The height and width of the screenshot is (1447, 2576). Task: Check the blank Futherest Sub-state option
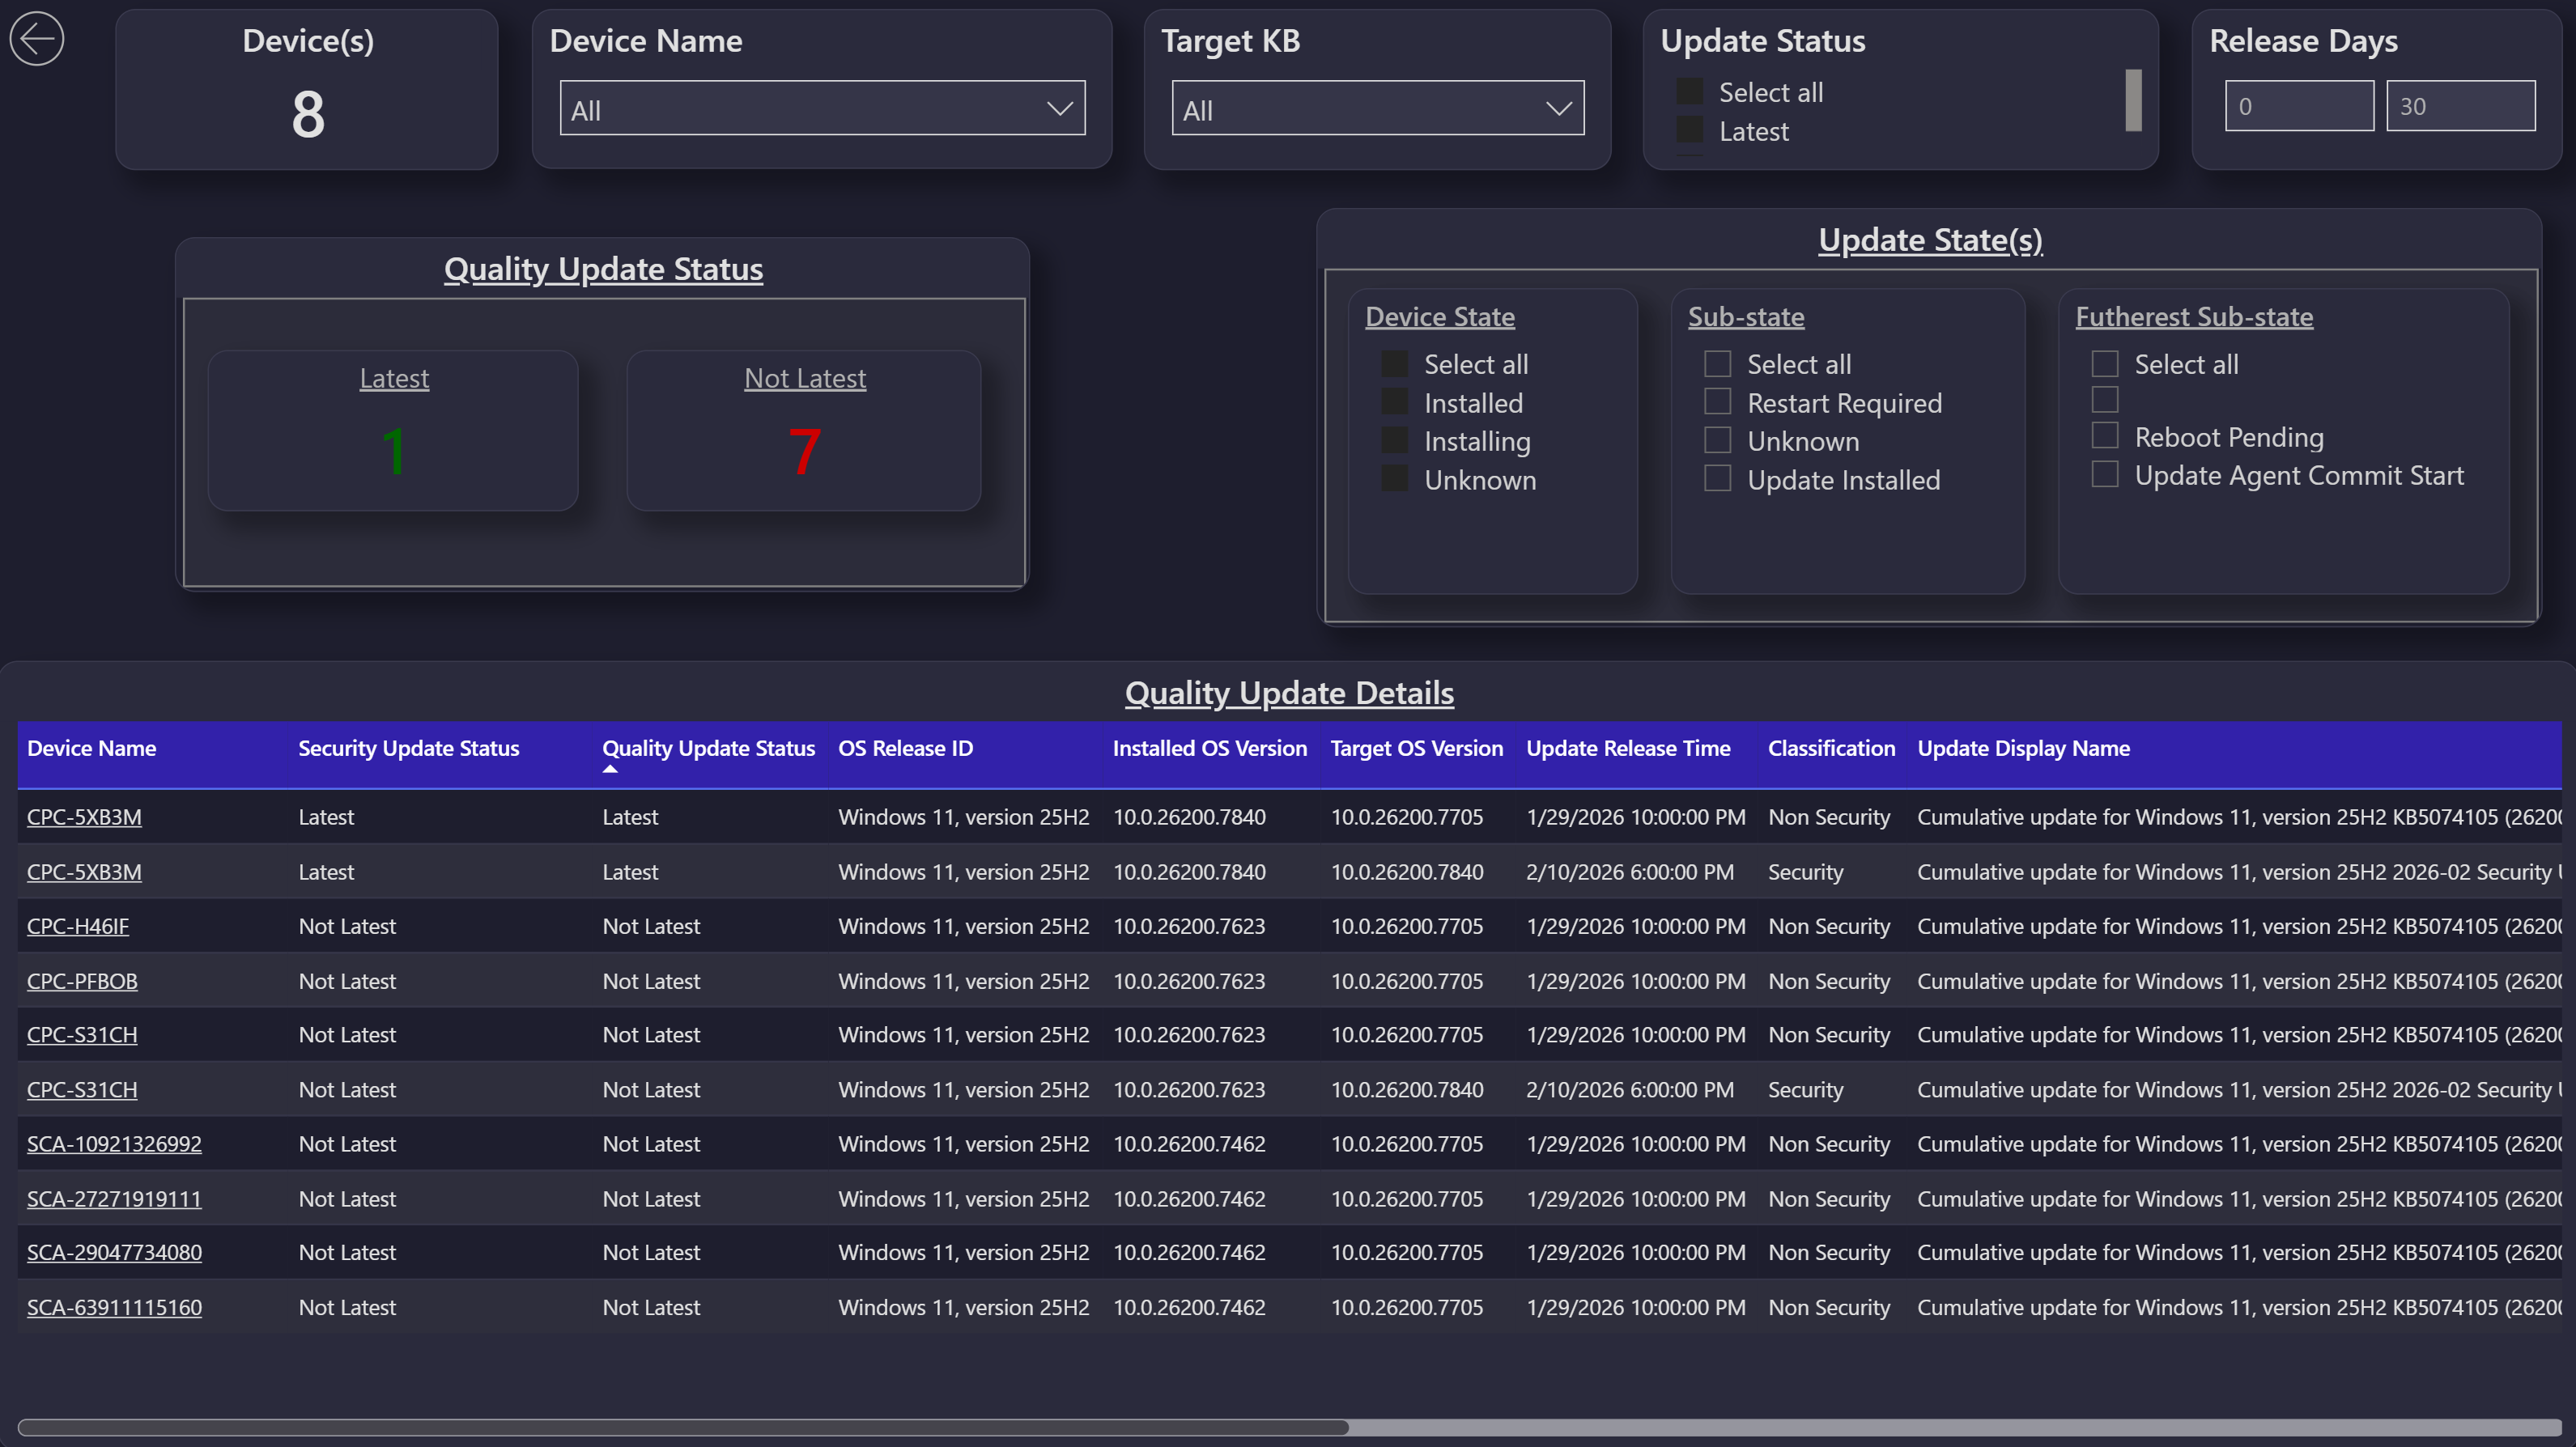click(2104, 400)
